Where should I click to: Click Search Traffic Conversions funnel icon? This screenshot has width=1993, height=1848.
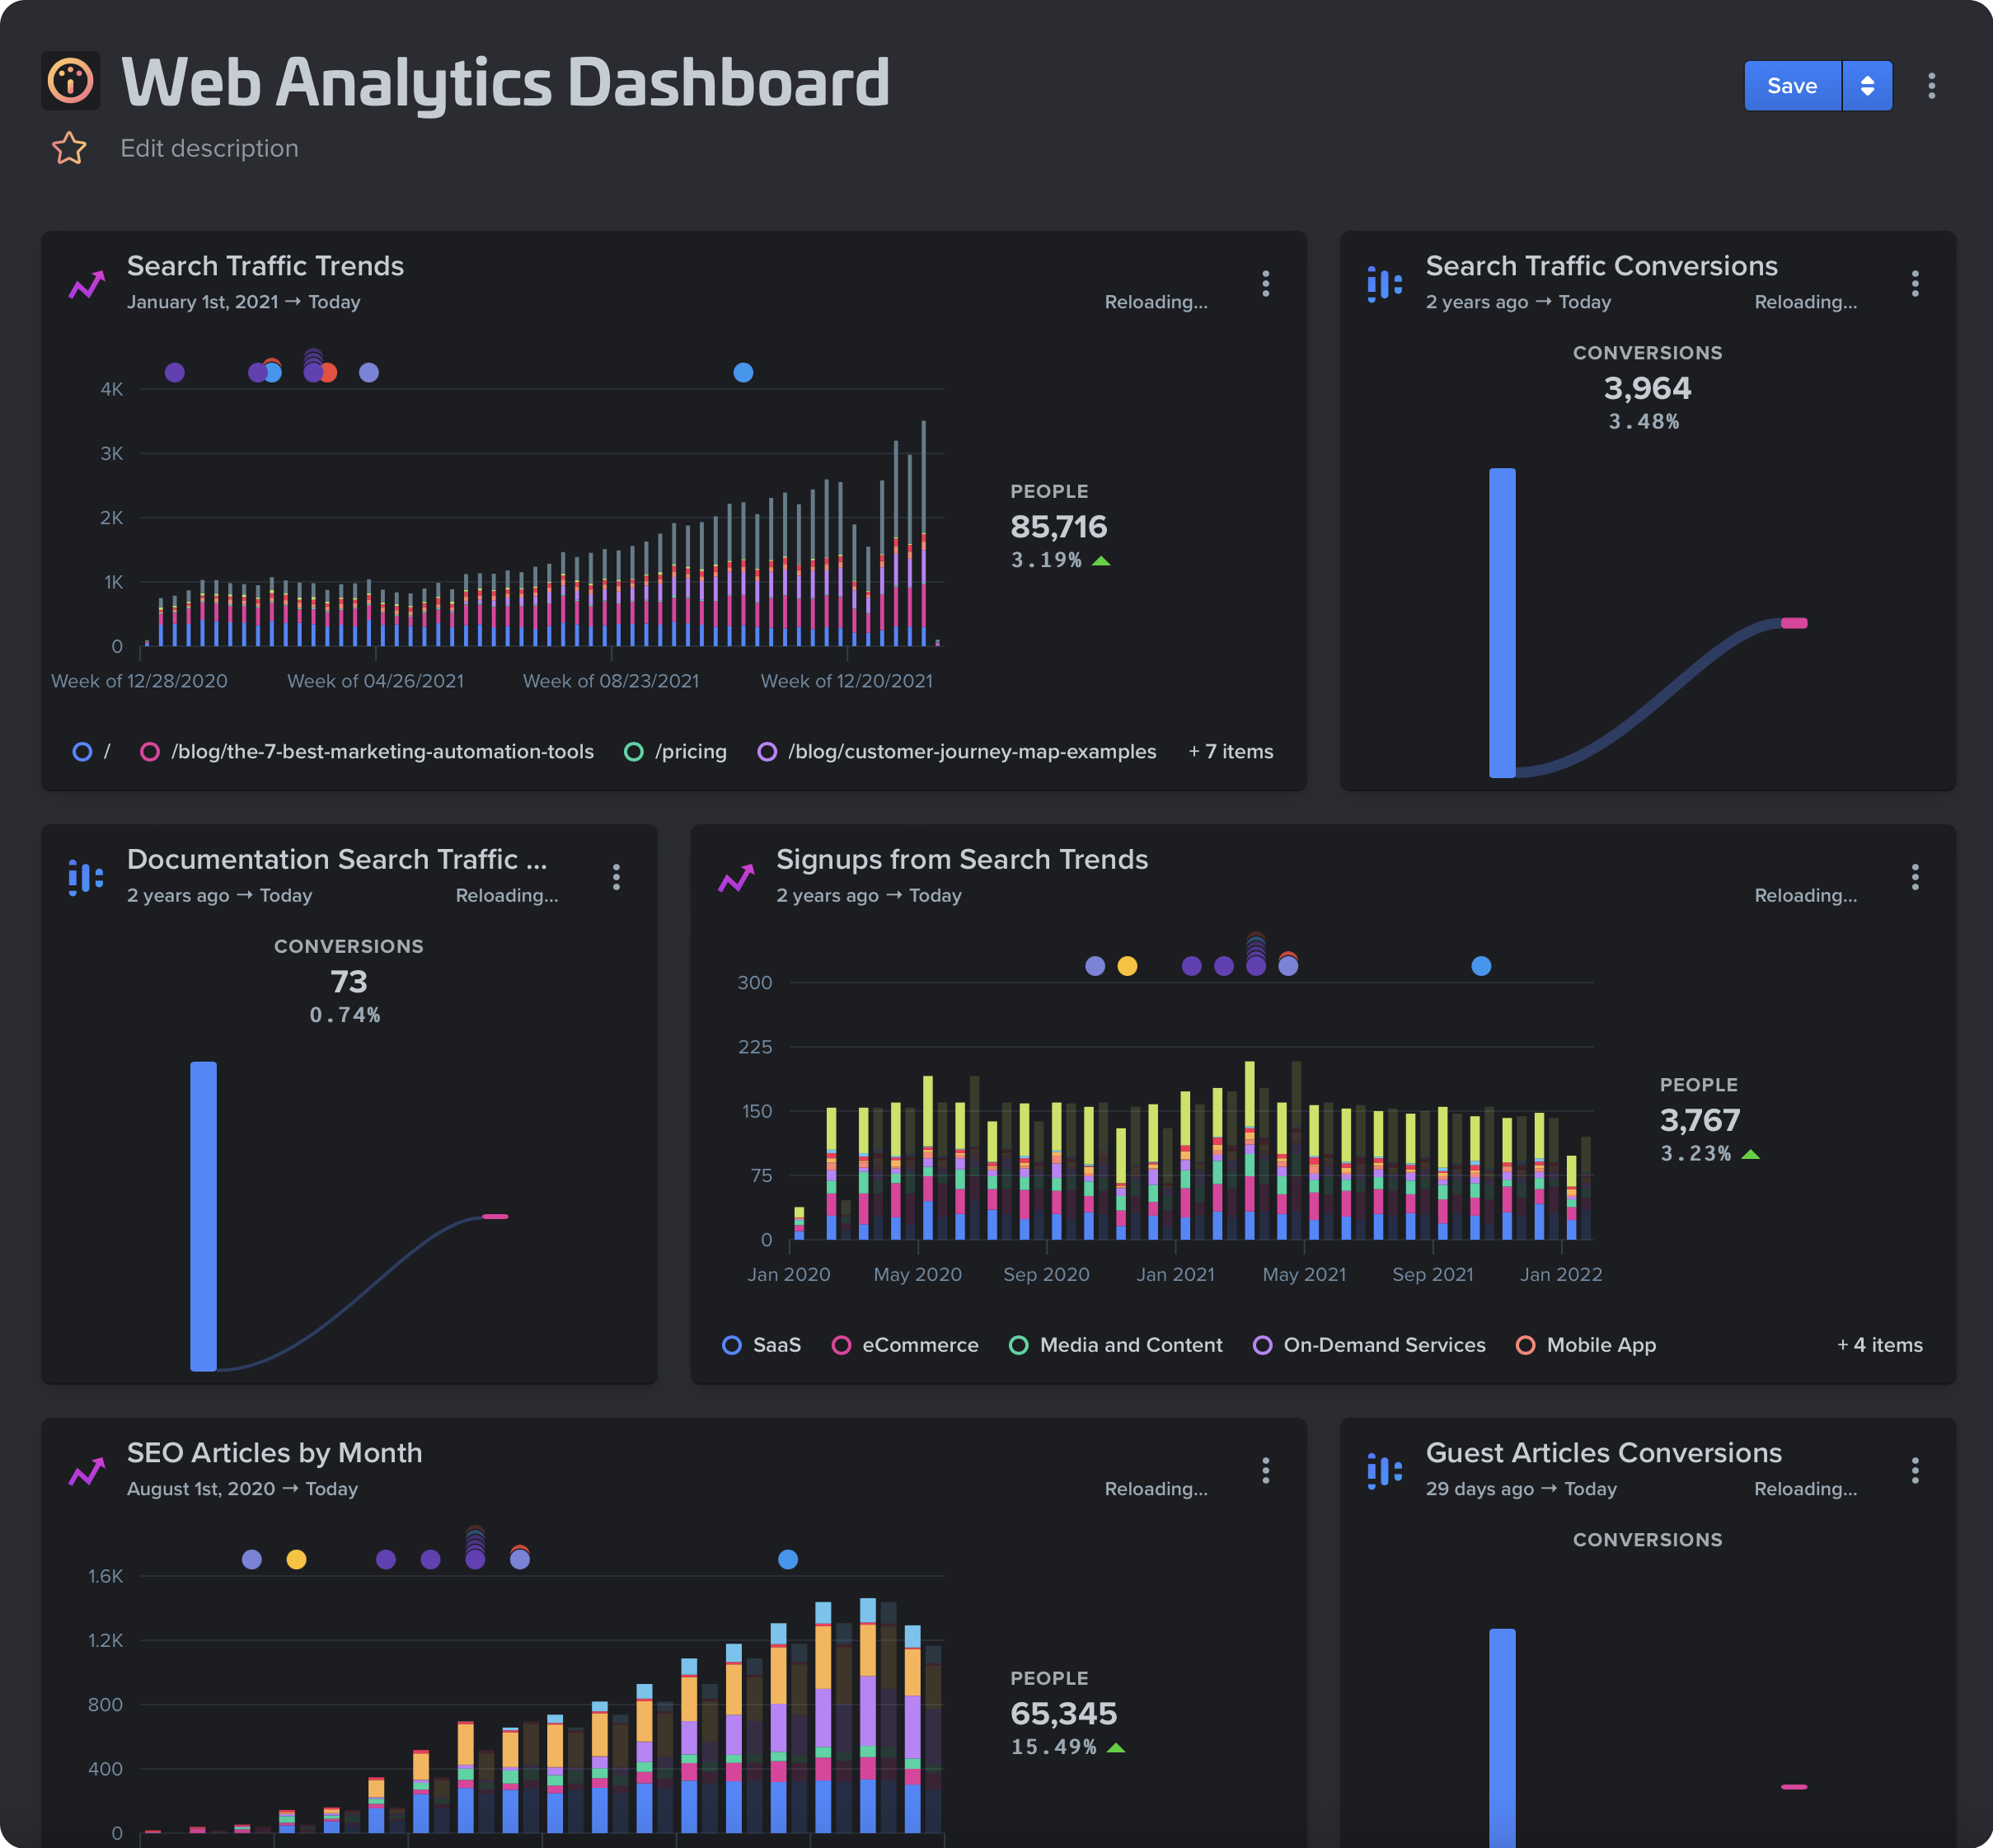[1384, 284]
